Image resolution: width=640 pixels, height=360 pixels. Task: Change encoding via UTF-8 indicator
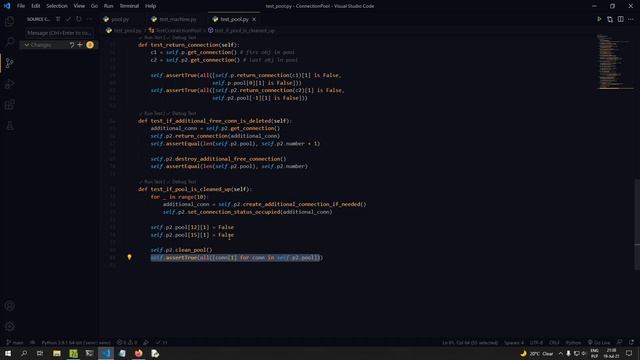tap(536, 342)
